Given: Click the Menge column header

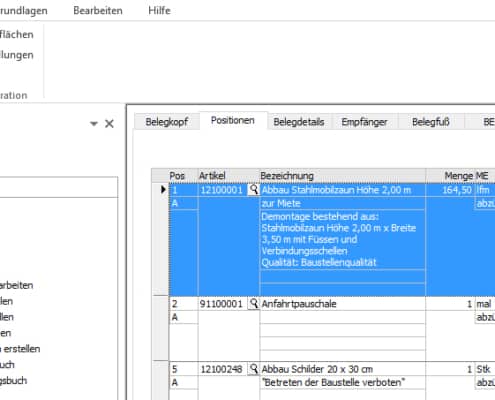Looking at the screenshot, I should [450, 176].
